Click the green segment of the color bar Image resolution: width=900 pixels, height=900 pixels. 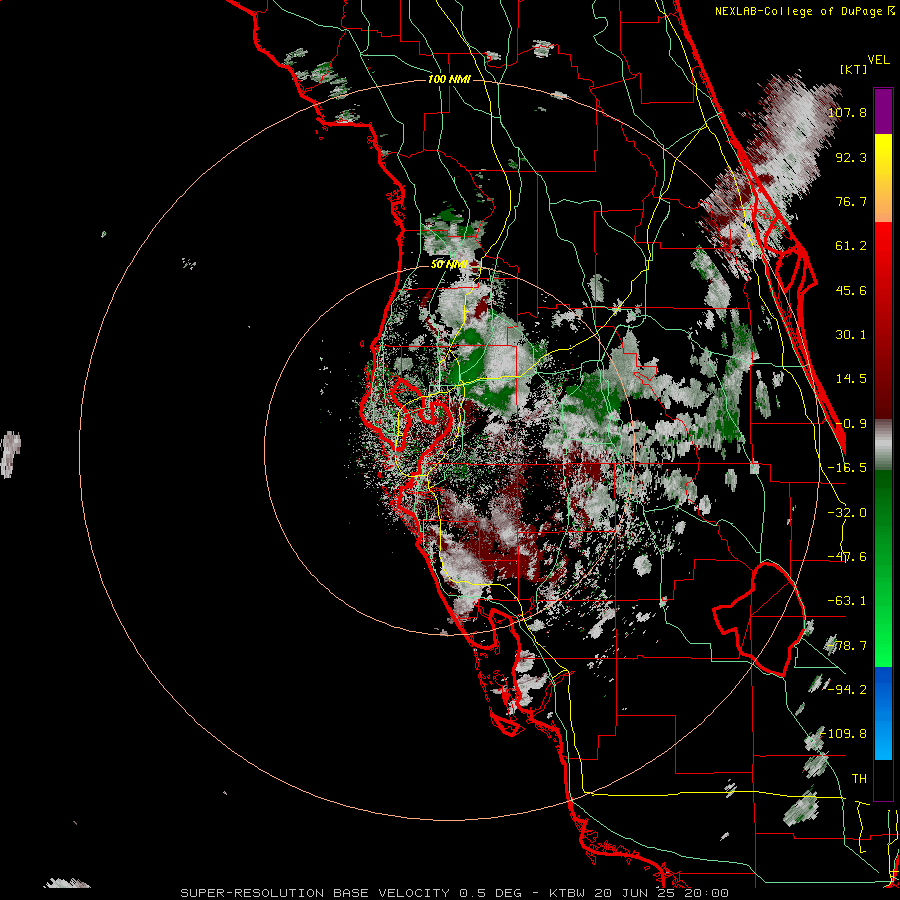(x=883, y=568)
